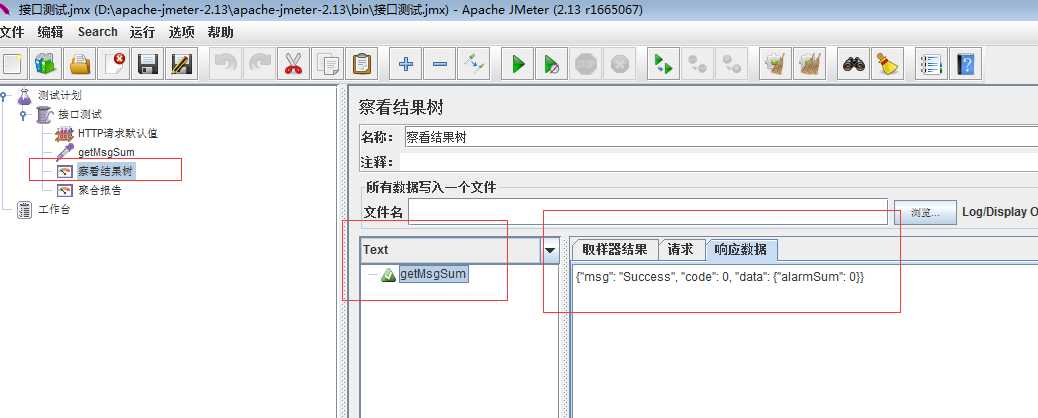
Task: Open the Function Helper list icon
Action: (931, 64)
